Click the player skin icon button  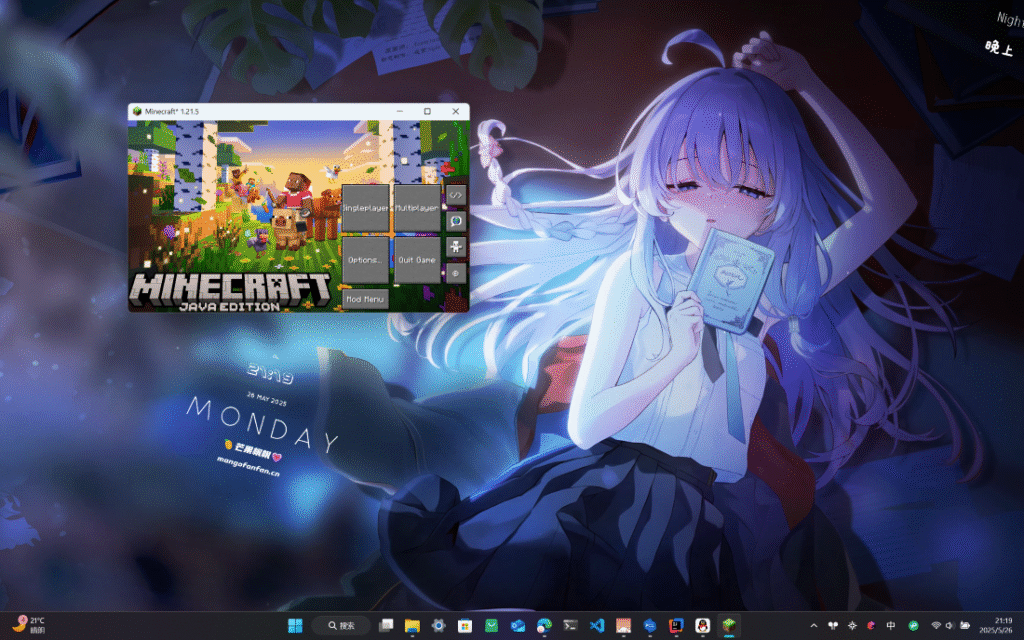click(456, 246)
